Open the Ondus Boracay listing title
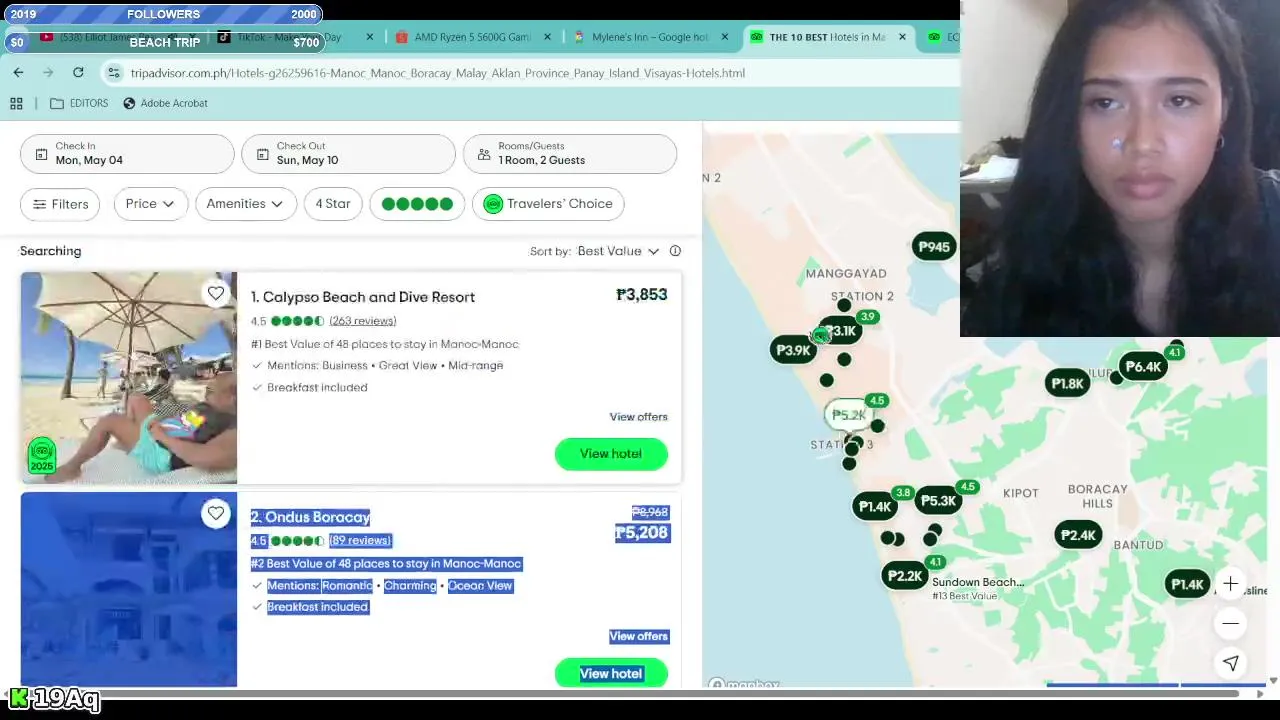1280x720 pixels. [311, 517]
